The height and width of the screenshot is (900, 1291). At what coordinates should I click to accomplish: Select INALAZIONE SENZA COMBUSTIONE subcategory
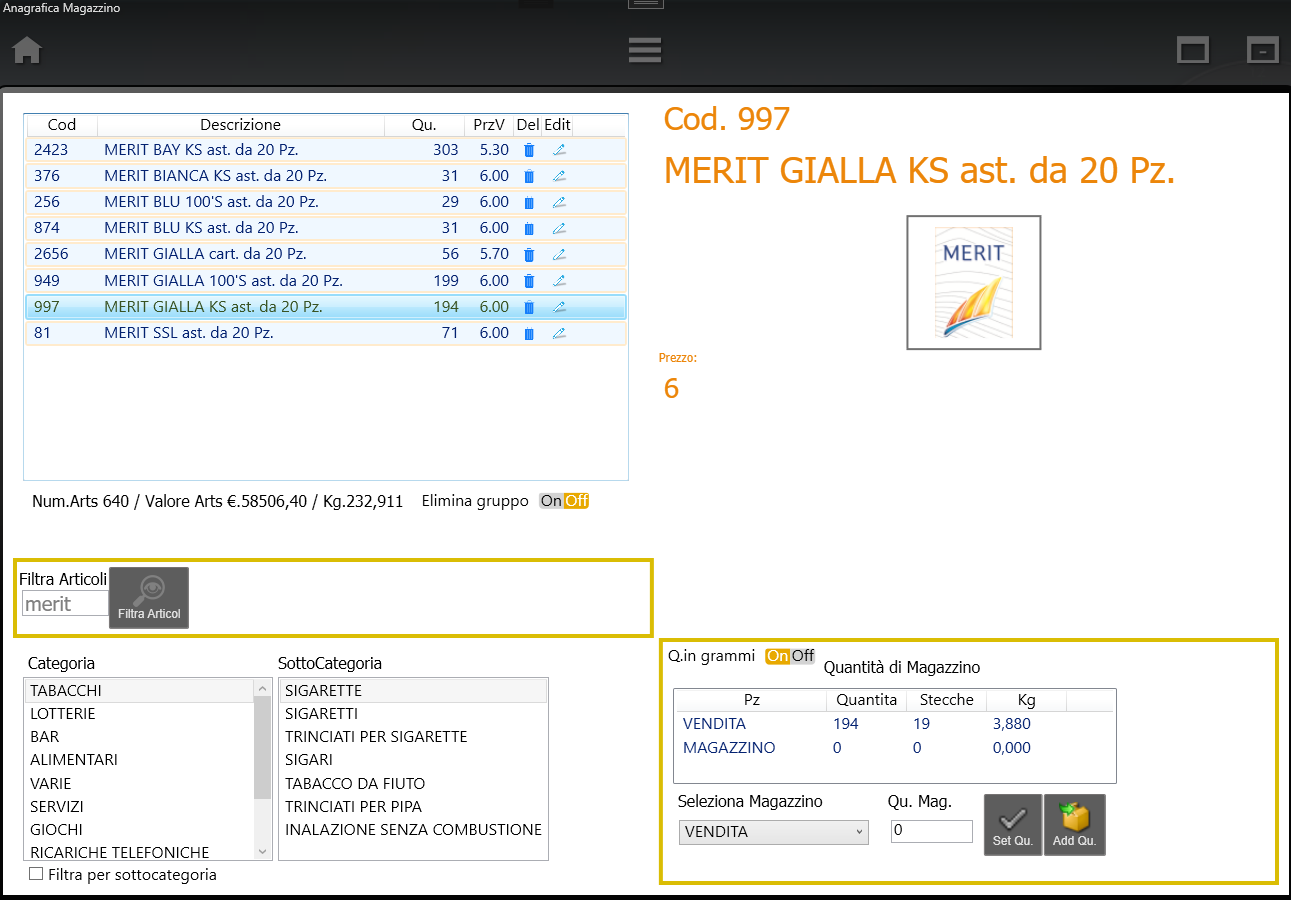pyautogui.click(x=413, y=830)
